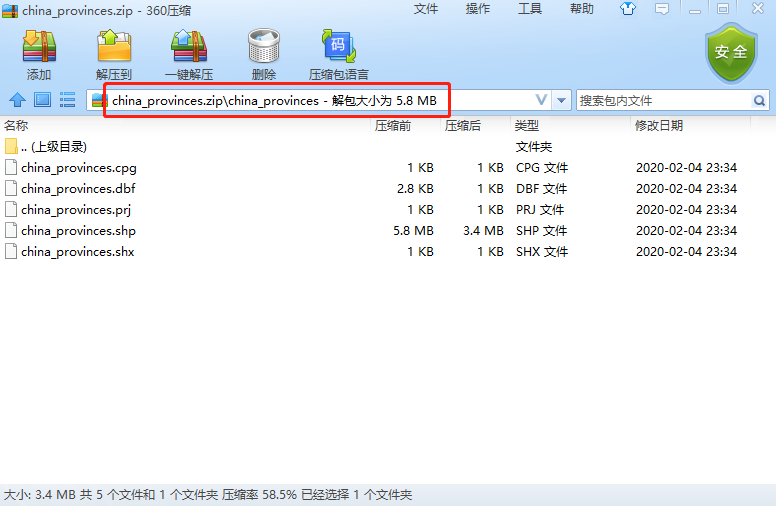Open the 操作 menu

coord(478,9)
